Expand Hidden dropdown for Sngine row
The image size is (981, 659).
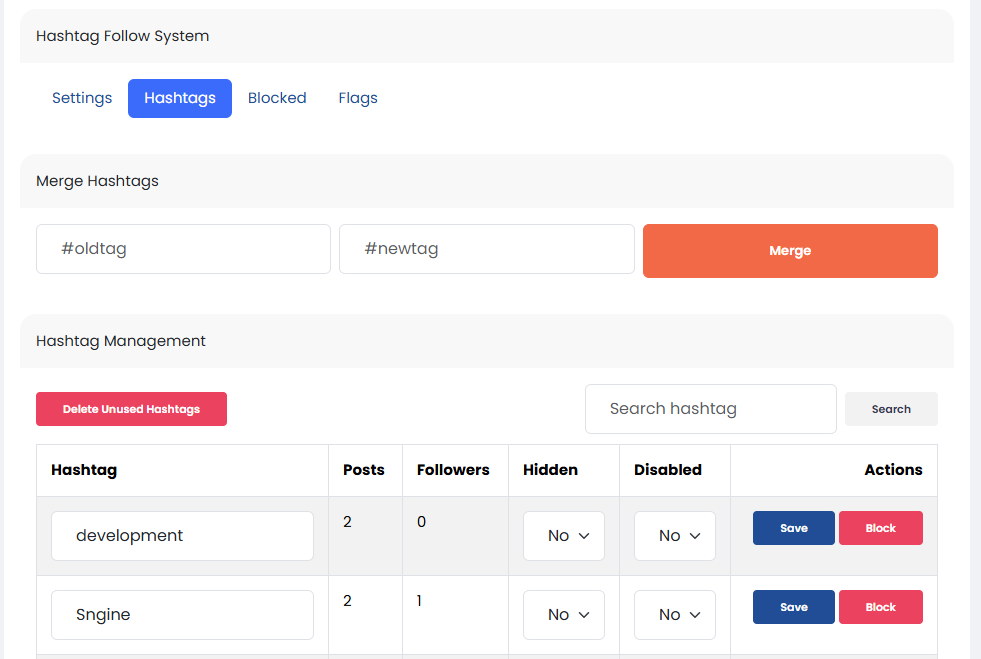coord(564,615)
